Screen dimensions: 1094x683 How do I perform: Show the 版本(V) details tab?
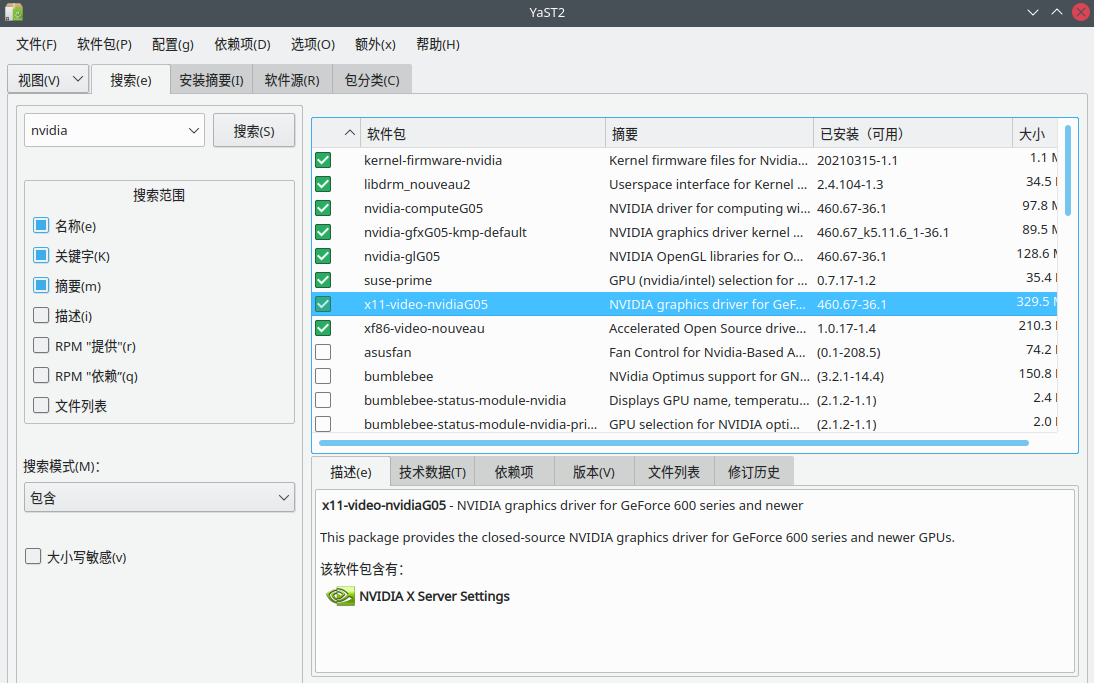pyautogui.click(x=594, y=472)
